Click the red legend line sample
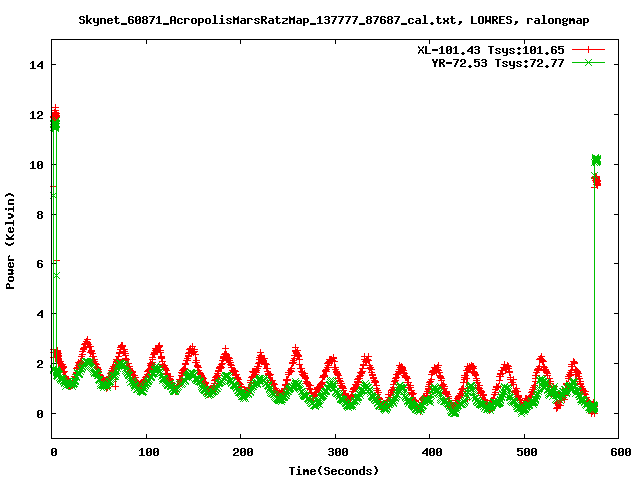640x480 pixels. 588,50
